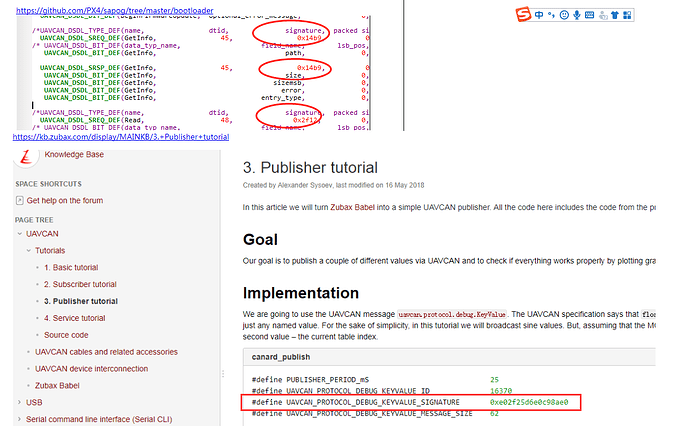Click the Implementation section heading

[301, 293]
